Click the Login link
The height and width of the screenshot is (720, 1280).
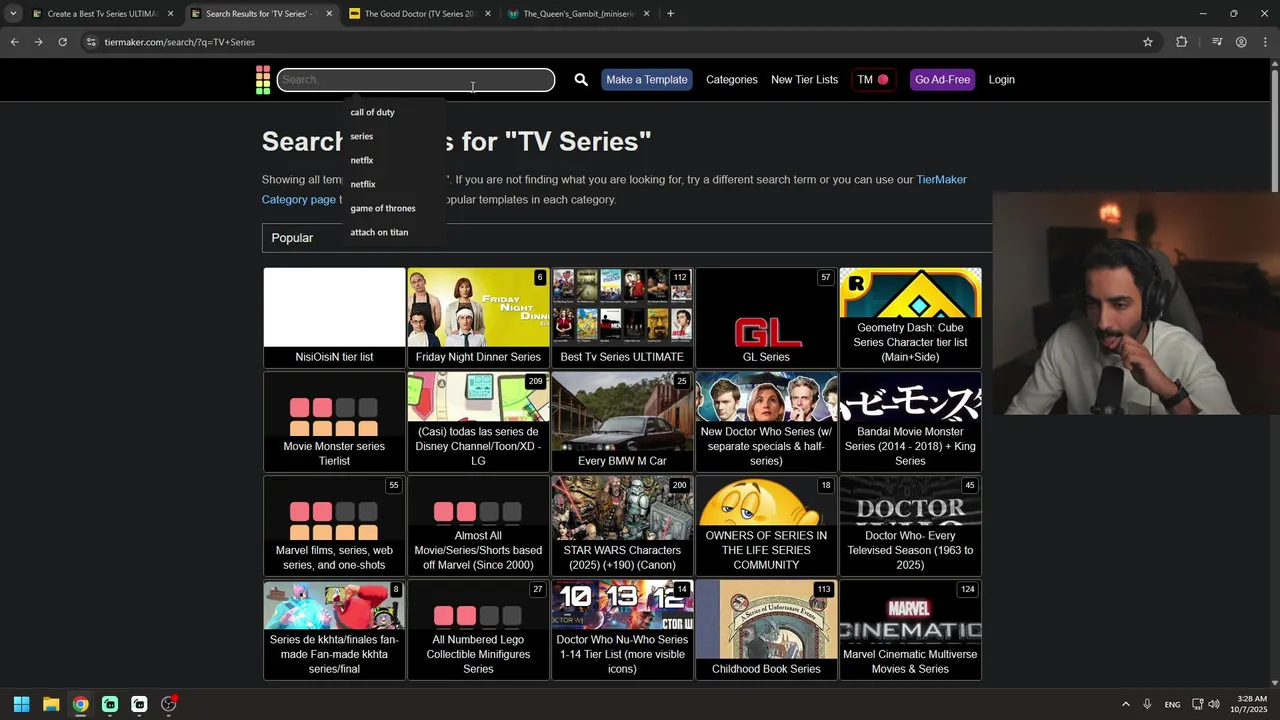[1002, 80]
